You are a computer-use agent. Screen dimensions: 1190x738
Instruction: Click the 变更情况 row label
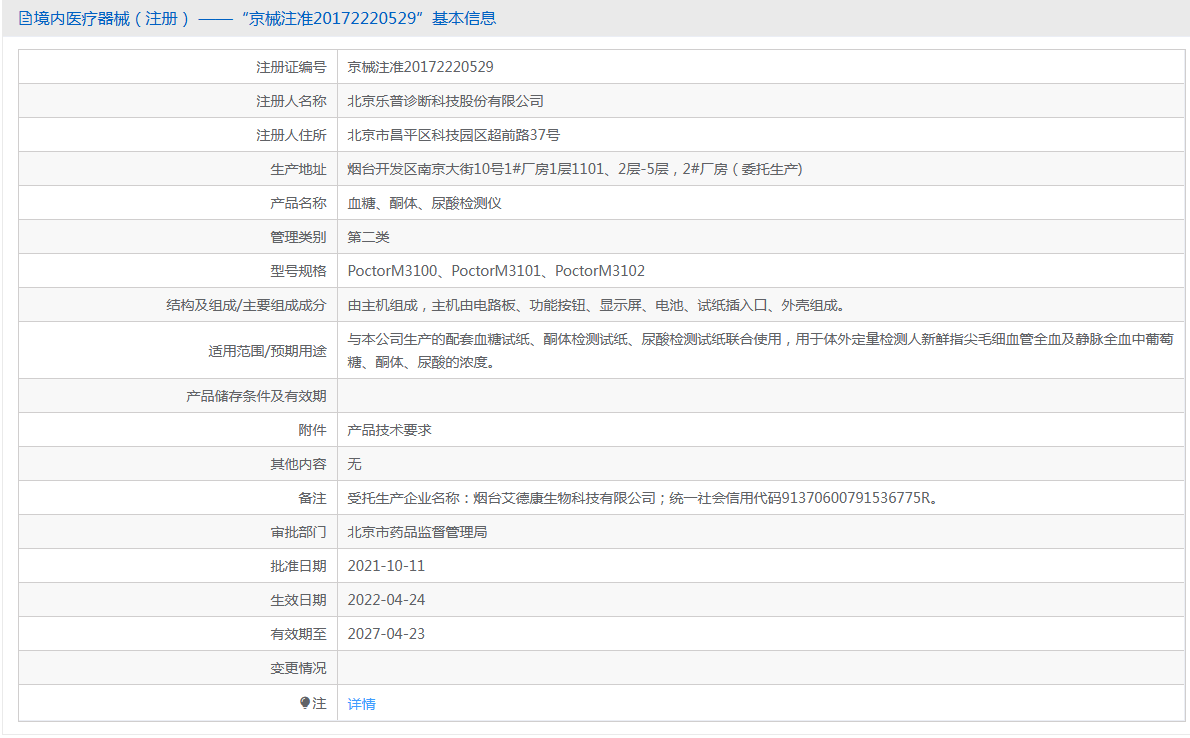[x=298, y=668]
